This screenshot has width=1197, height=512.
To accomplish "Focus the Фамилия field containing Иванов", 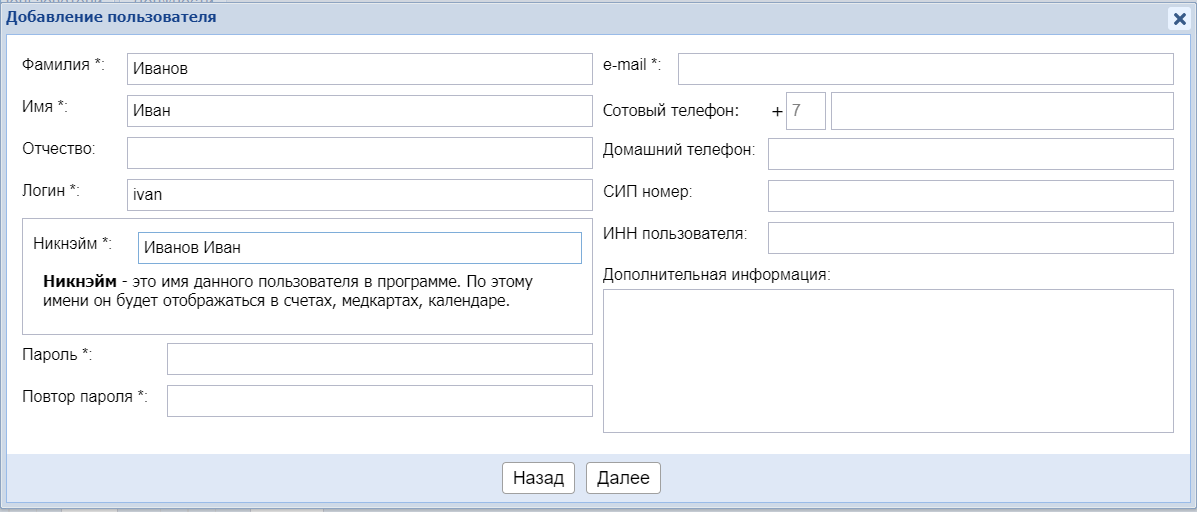I will [359, 69].
